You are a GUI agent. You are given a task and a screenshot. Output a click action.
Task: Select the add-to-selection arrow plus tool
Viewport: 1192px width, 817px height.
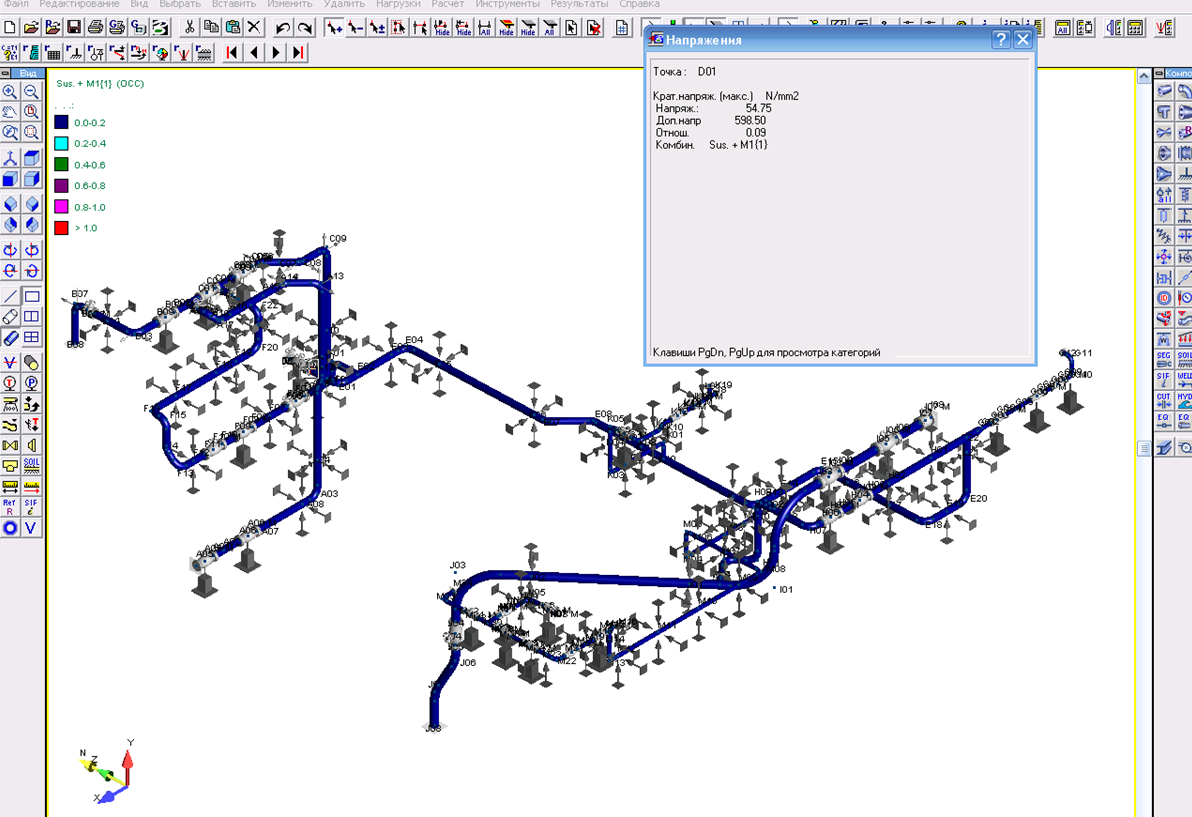tap(334, 27)
